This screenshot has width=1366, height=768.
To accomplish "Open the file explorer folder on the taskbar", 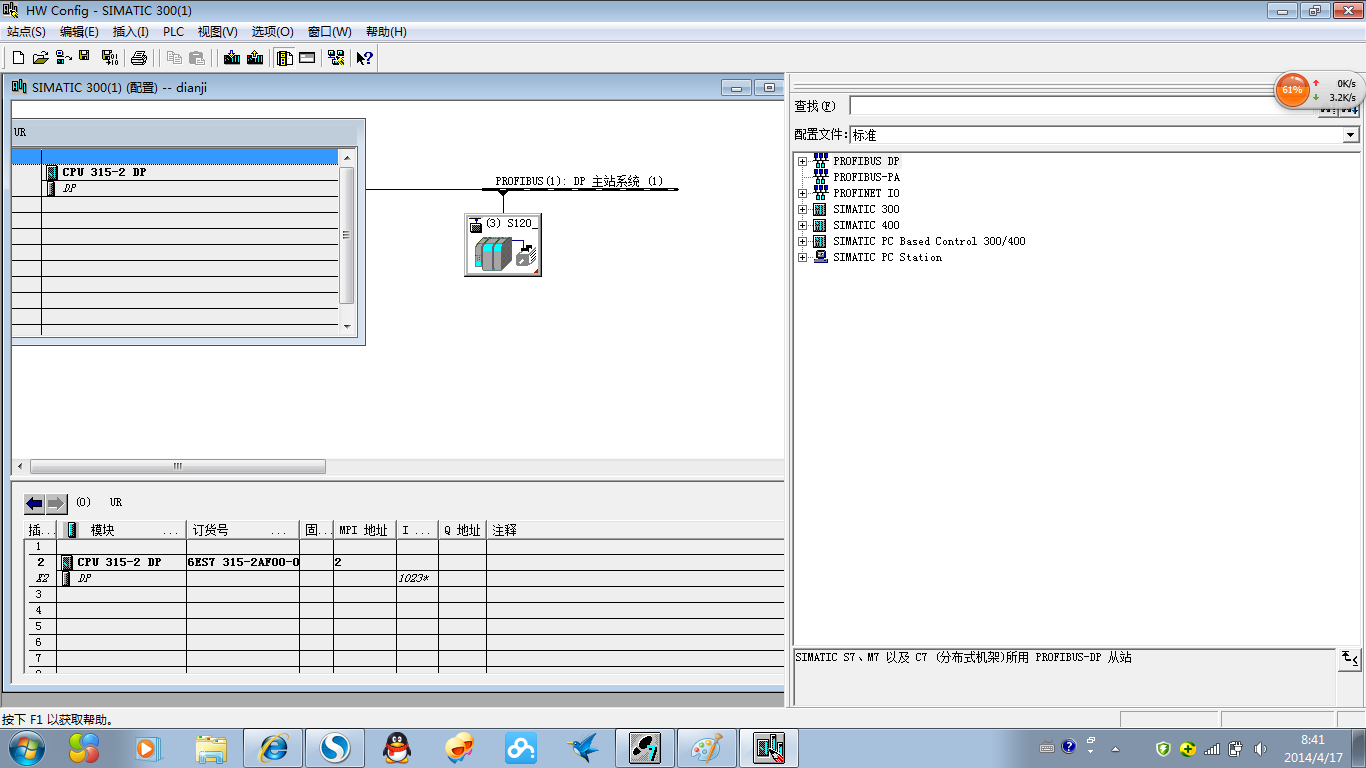I will 211,747.
